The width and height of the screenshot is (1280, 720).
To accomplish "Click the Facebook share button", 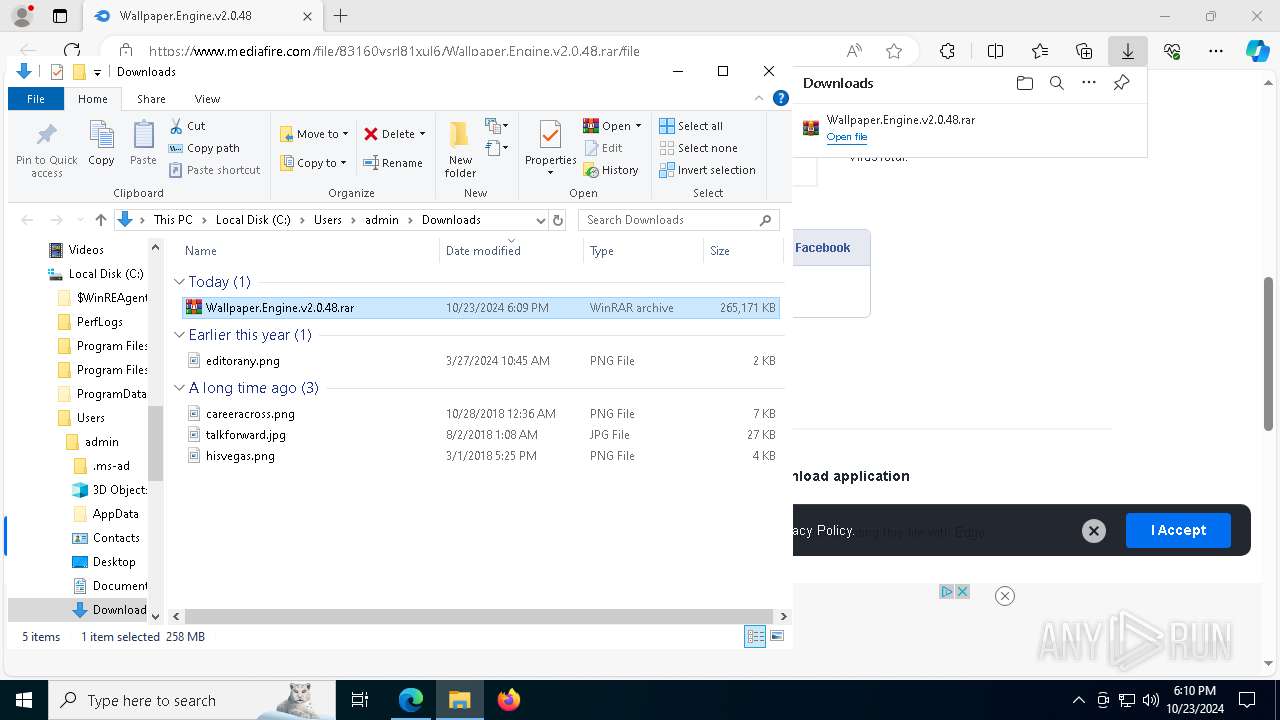I will pos(823,248).
